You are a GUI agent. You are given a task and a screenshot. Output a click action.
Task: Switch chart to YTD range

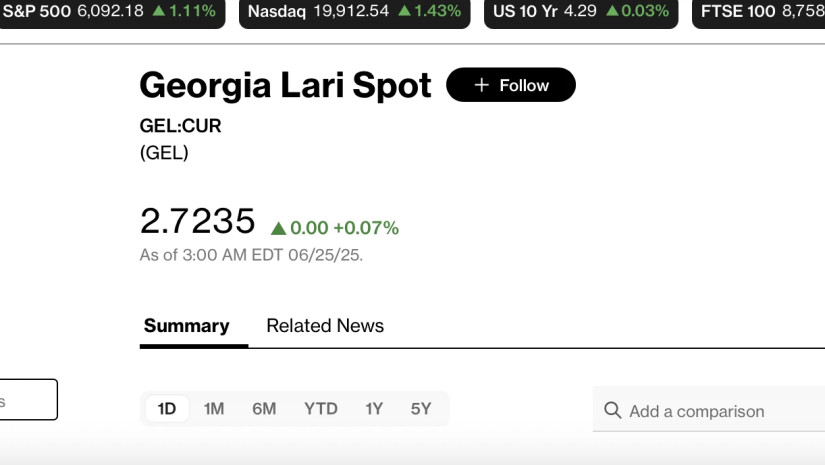click(321, 408)
